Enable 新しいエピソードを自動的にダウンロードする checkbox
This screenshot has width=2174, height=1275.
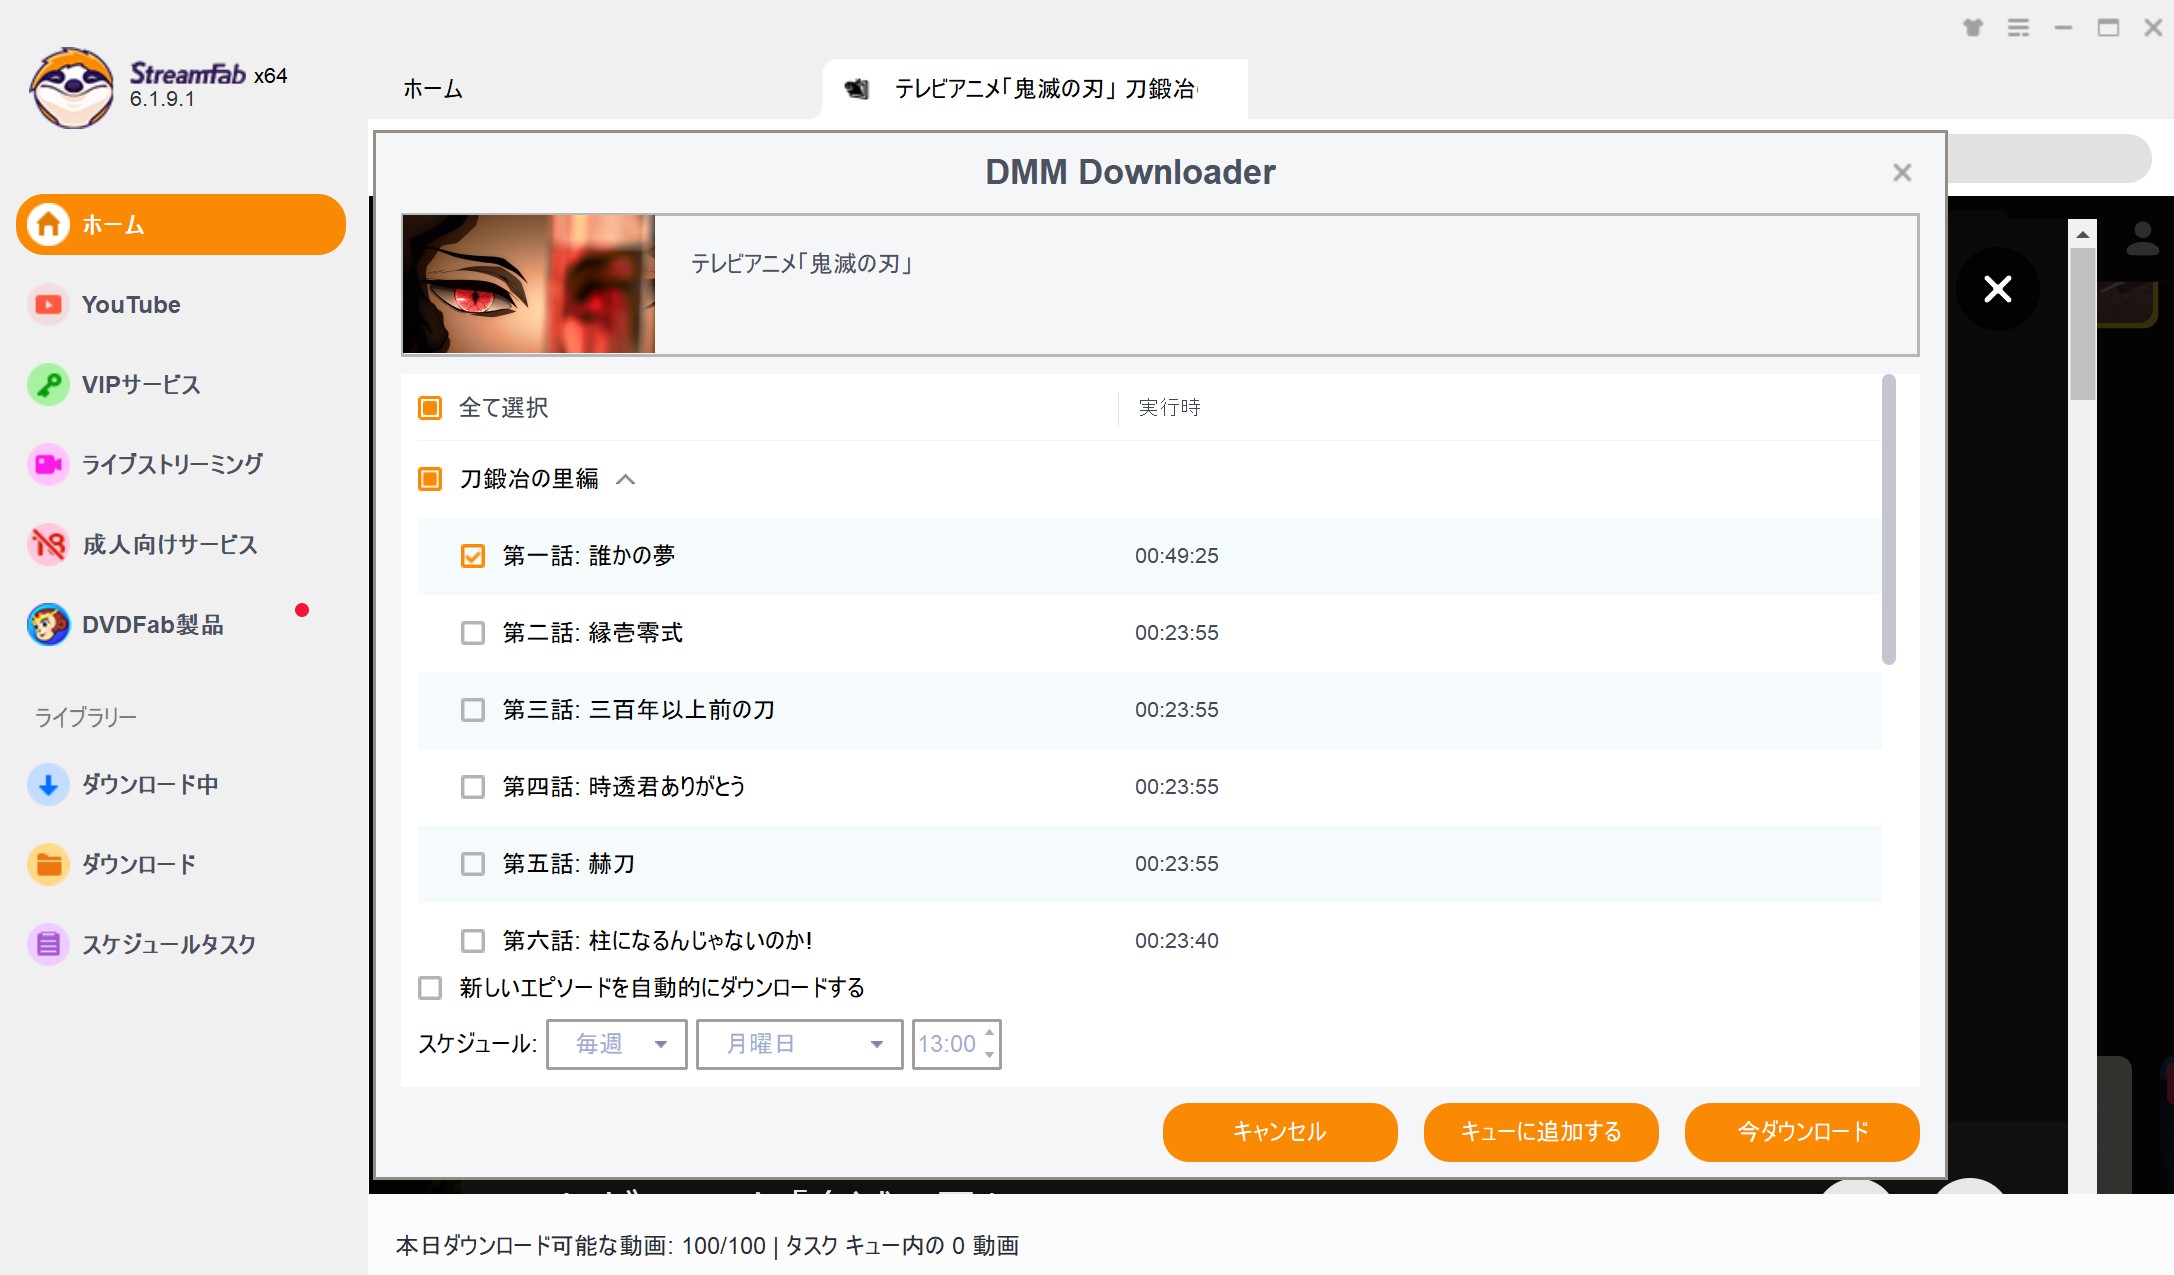[x=430, y=988]
